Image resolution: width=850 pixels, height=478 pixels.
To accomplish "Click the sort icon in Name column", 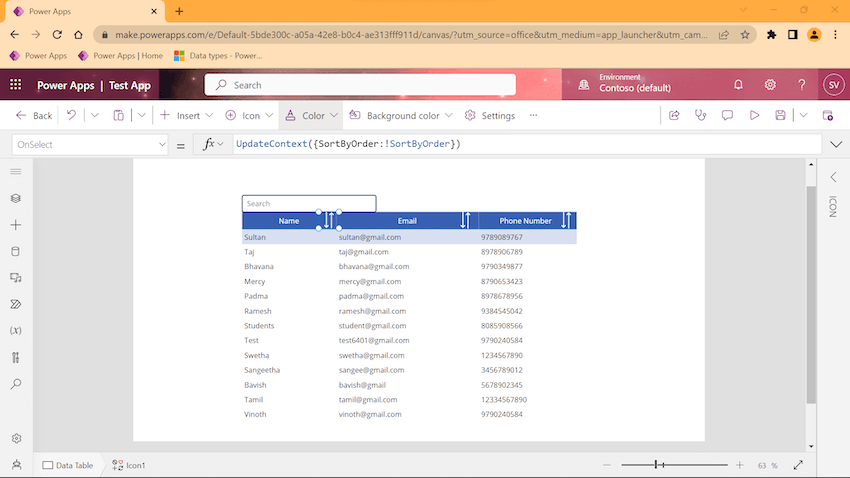I will [329, 220].
